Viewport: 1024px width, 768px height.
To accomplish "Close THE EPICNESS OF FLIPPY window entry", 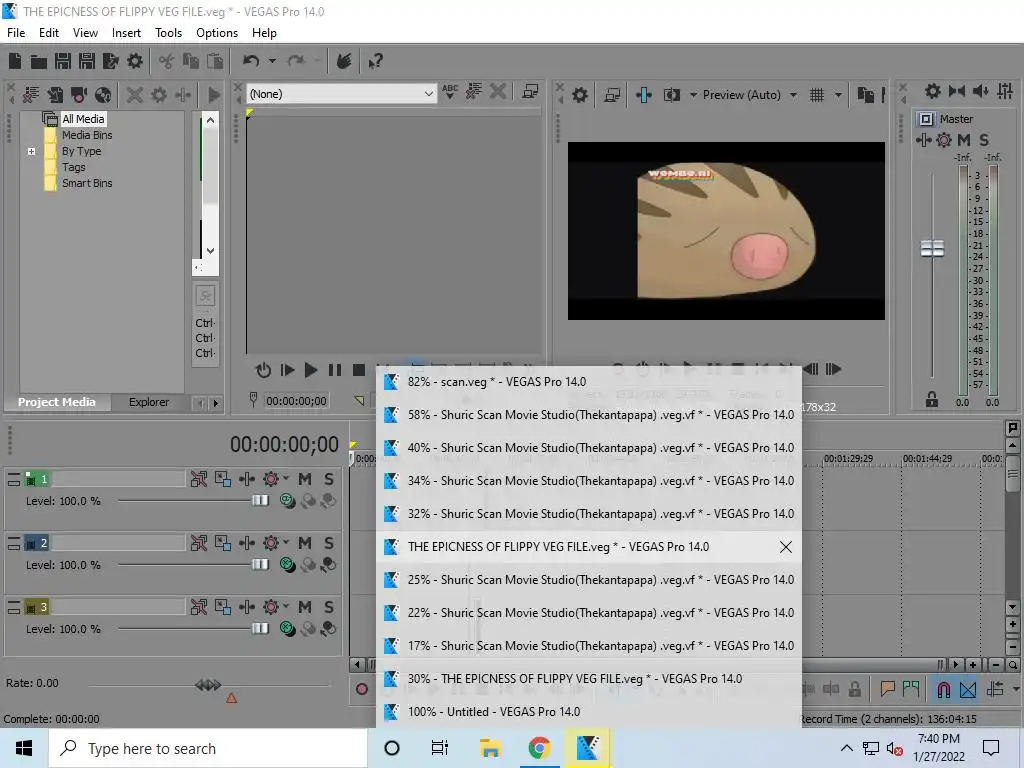I will click(786, 547).
